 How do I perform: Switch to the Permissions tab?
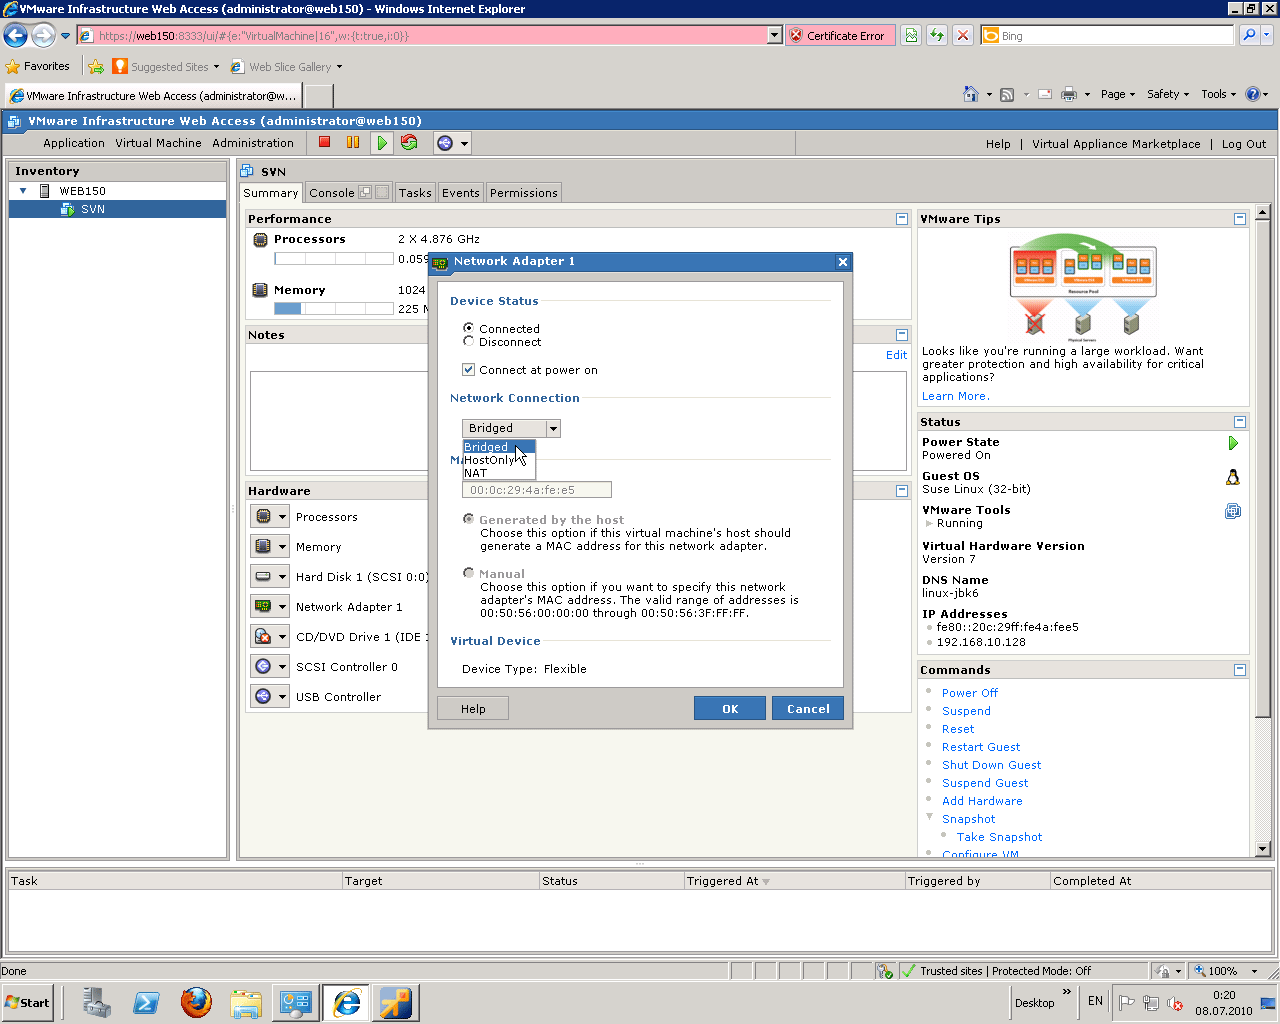pyautogui.click(x=524, y=193)
